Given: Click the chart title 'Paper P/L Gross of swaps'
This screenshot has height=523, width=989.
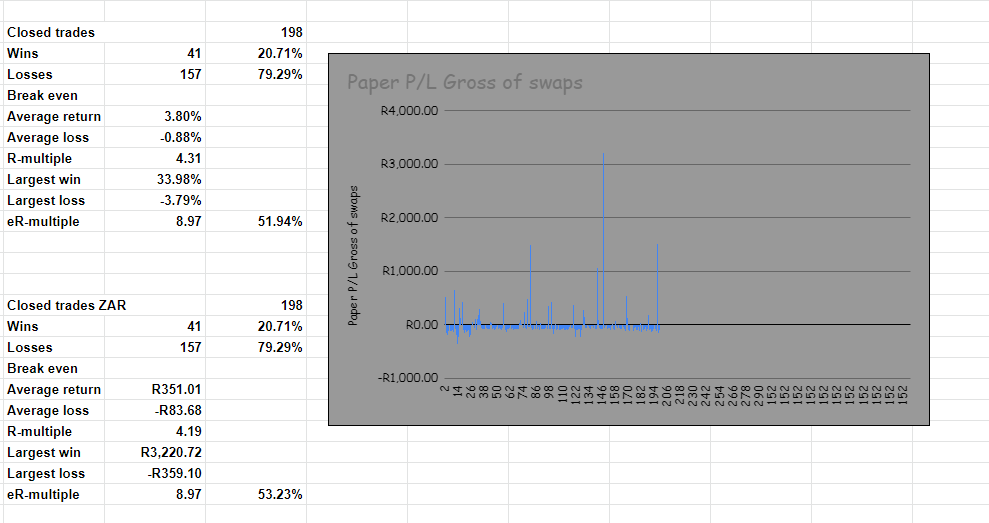Looking at the screenshot, I should tap(464, 82).
